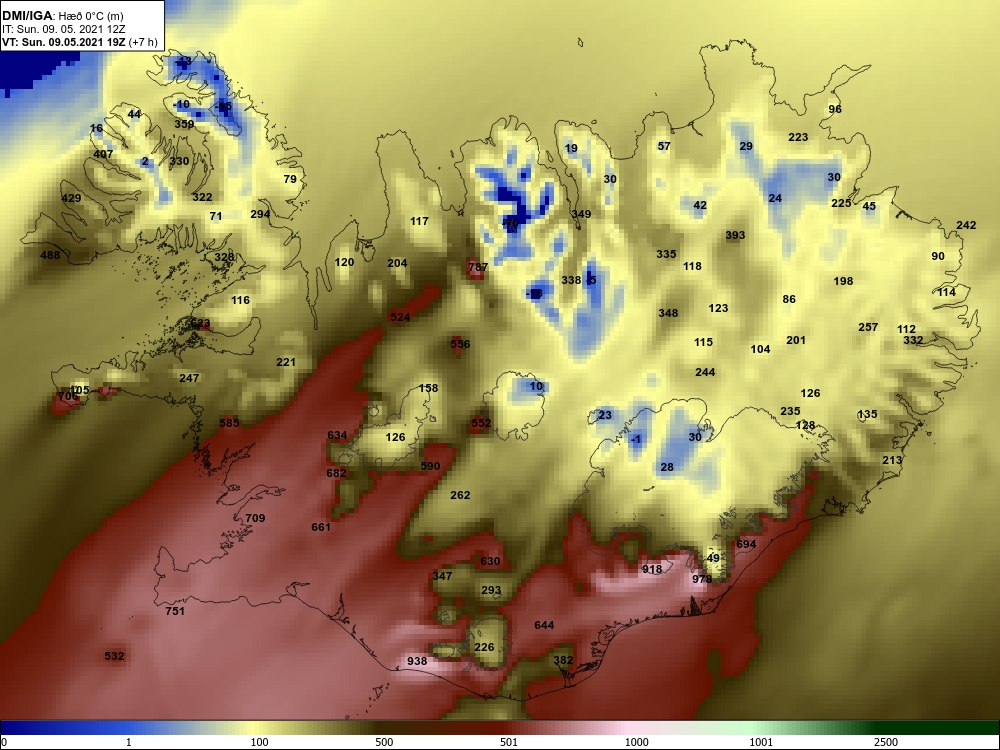Select the map value "79"
The width and height of the screenshot is (1000, 750).
coord(290,179)
